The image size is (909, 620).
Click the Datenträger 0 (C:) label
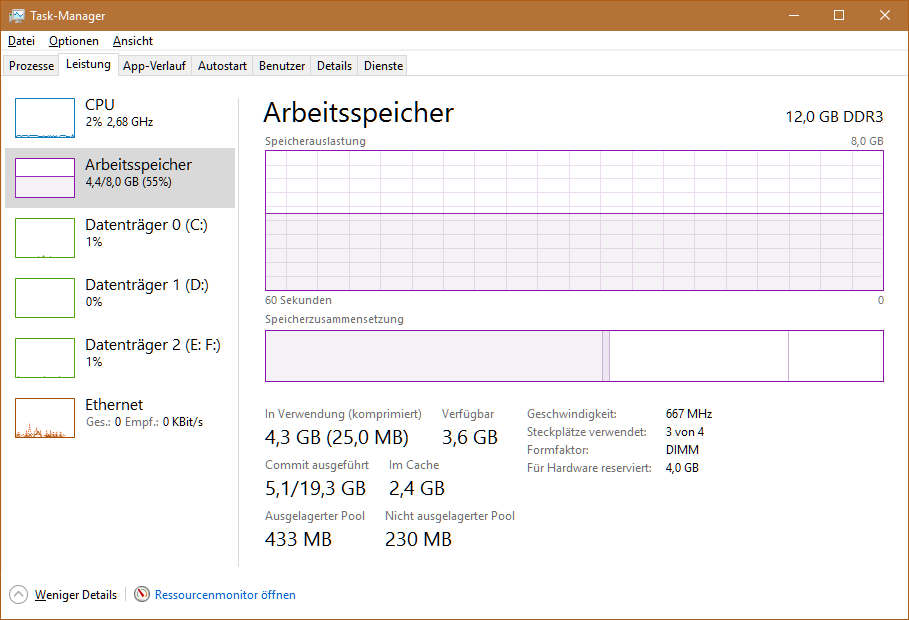(146, 224)
